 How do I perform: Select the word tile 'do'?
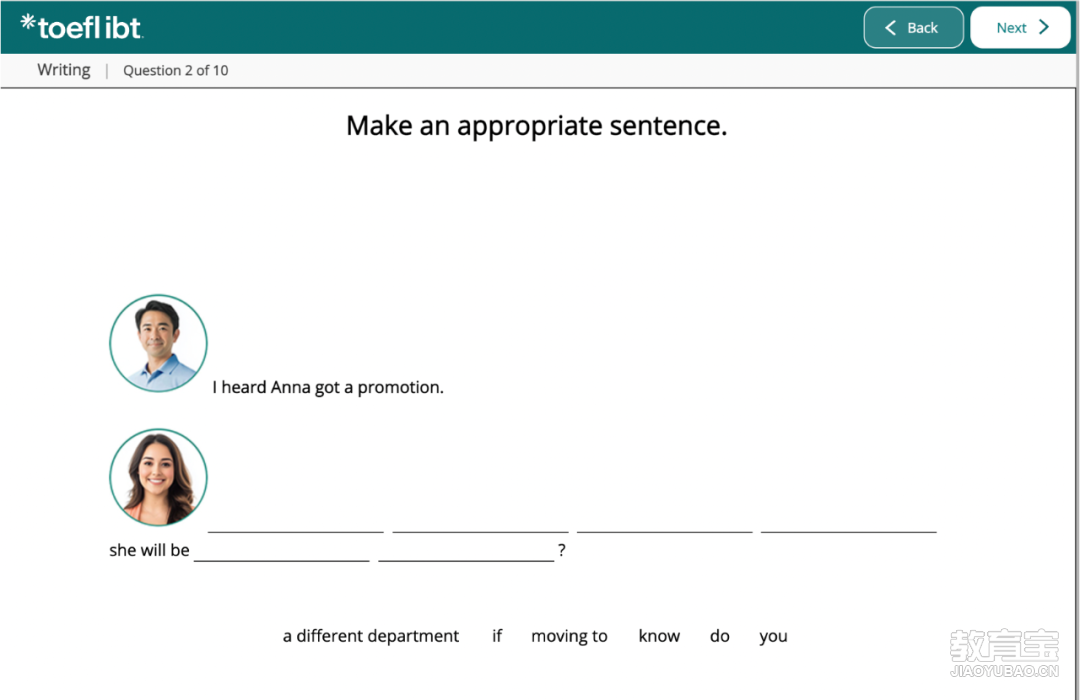click(720, 636)
